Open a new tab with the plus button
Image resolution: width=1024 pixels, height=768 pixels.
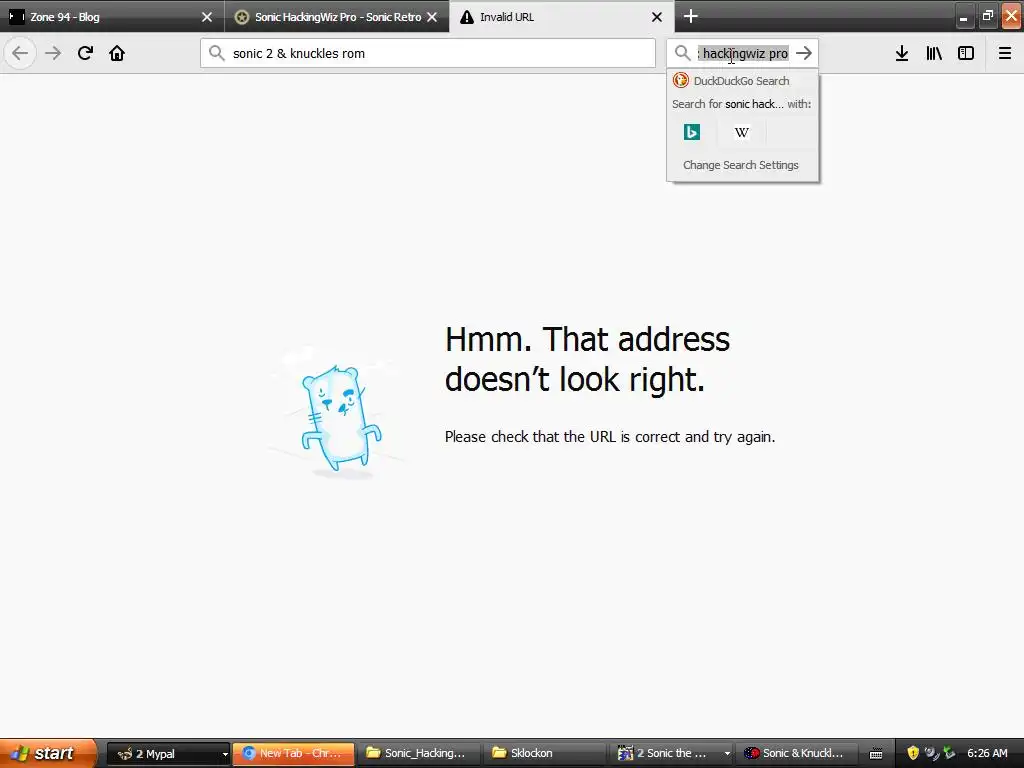tap(691, 16)
